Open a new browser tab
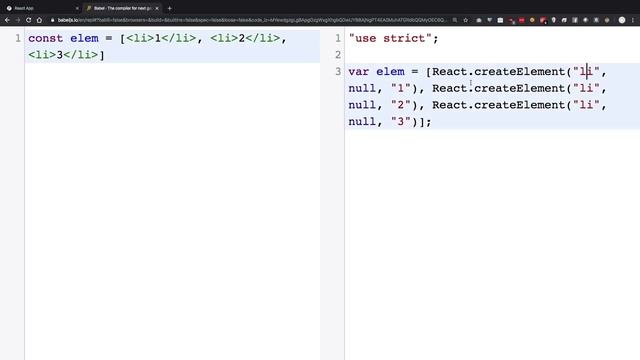 [x=169, y=8]
